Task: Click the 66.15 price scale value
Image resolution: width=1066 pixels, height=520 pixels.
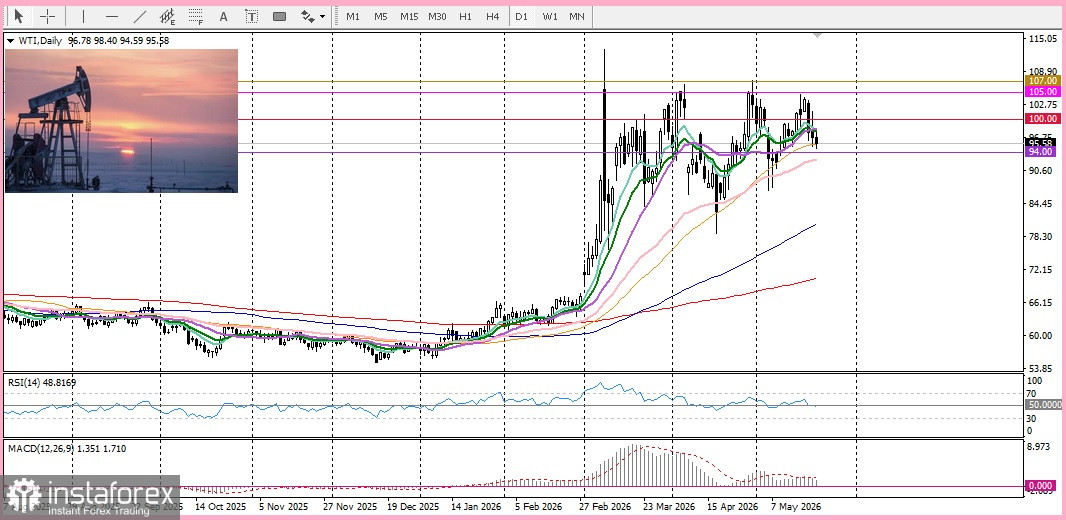Action: point(1041,302)
